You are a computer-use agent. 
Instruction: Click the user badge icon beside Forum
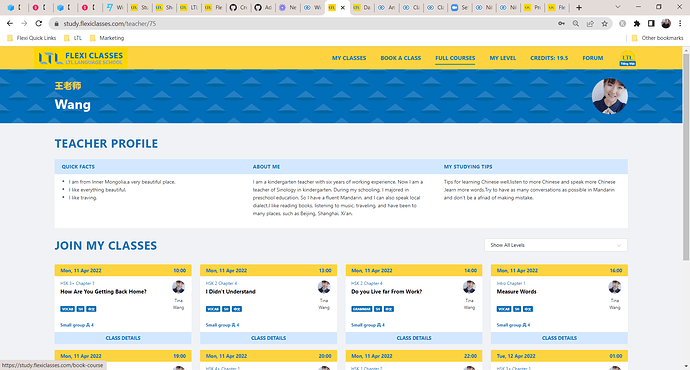(x=627, y=58)
